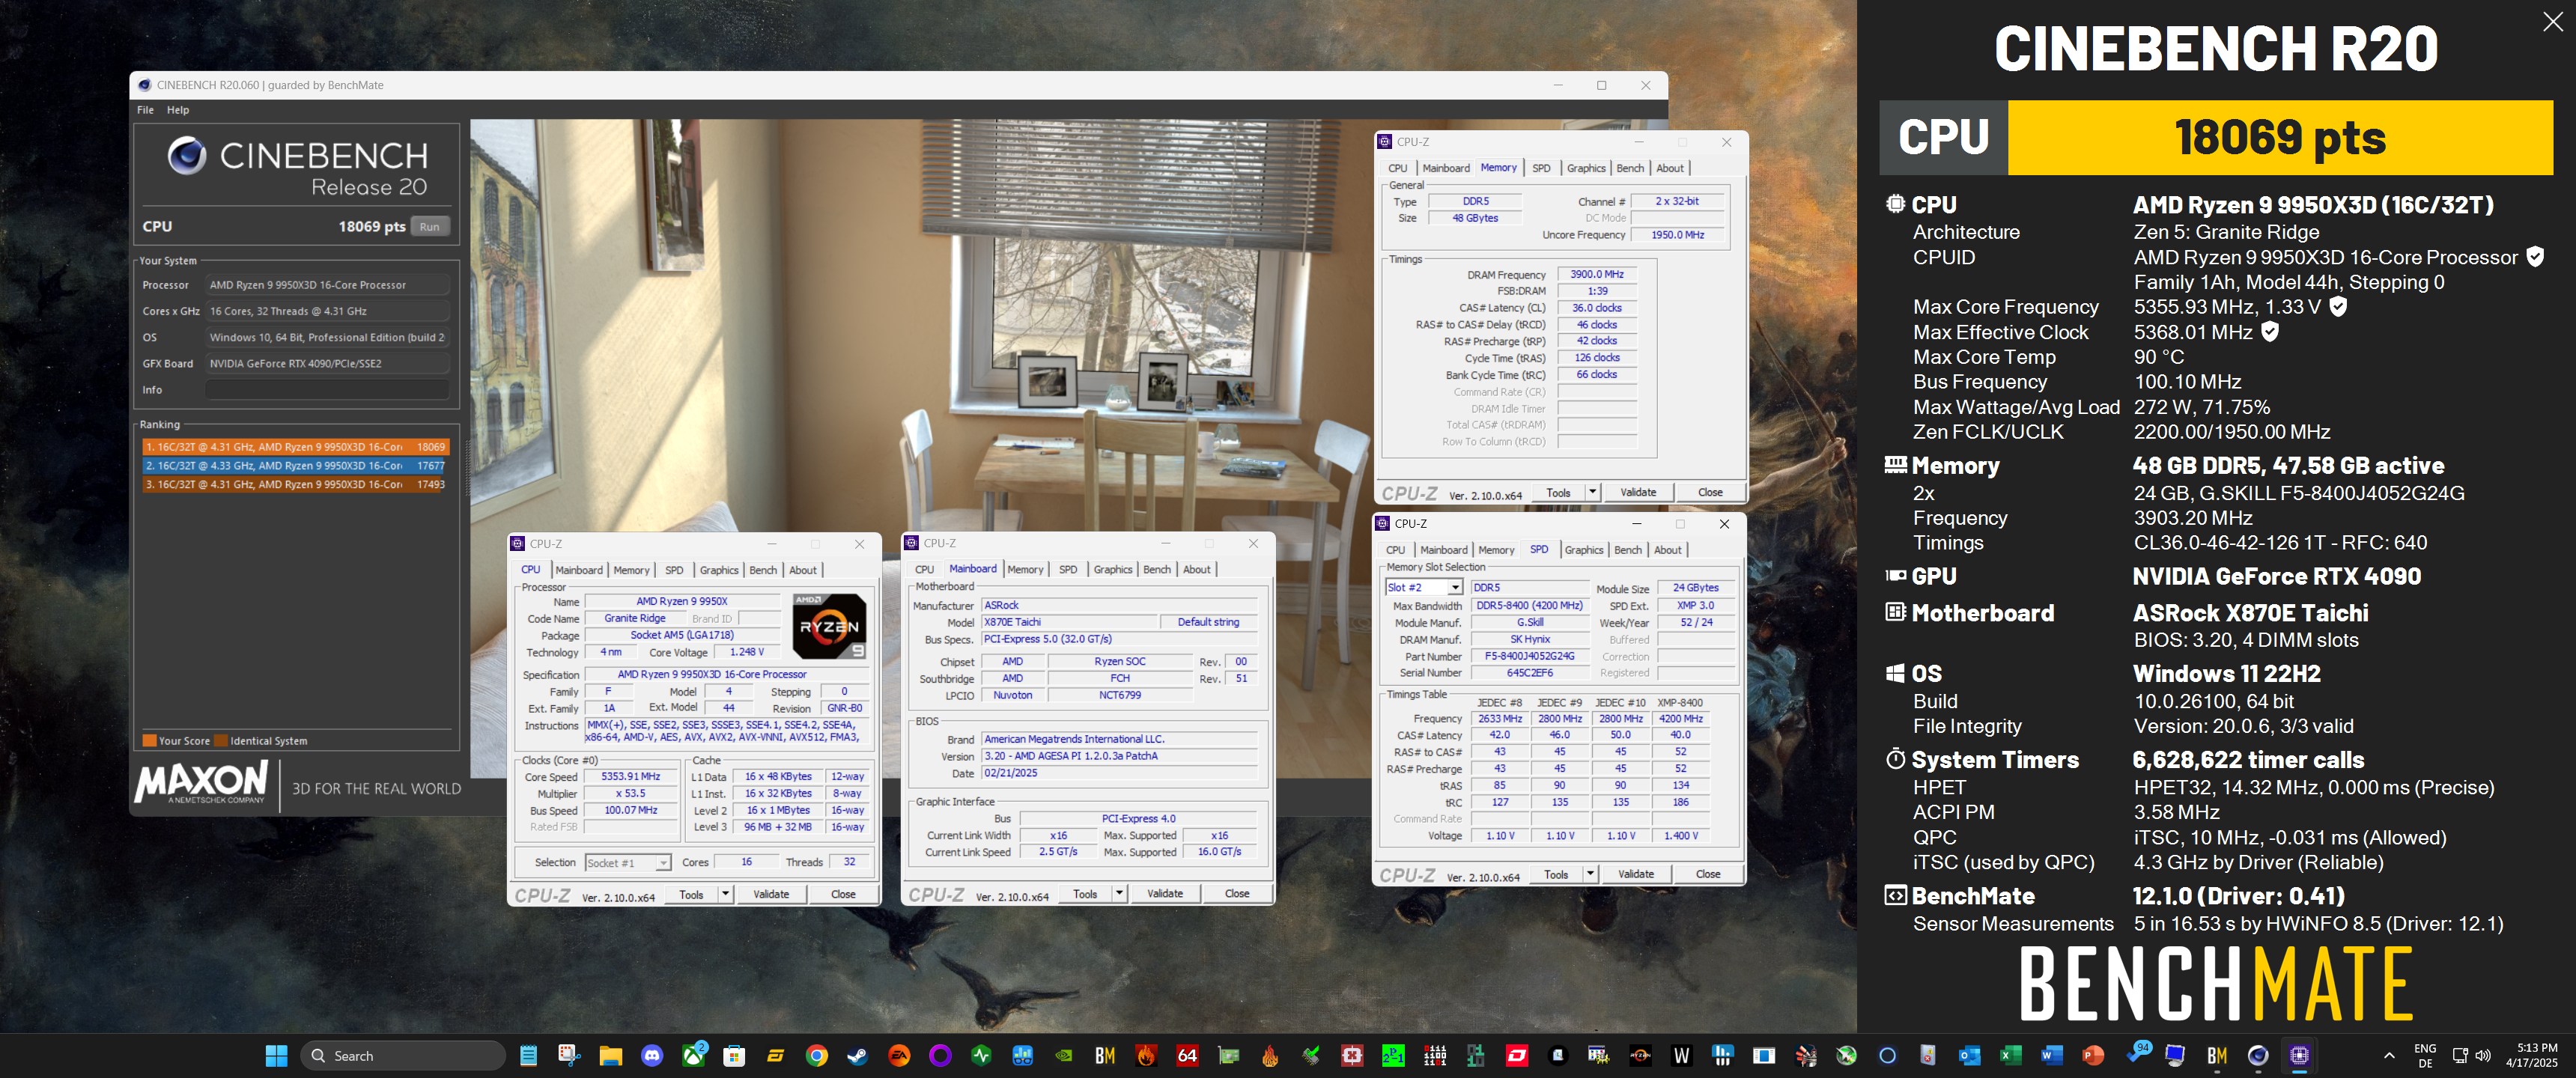Viewport: 2576px width, 1078px height.
Task: Open File Explorer from the taskbar
Action: click(611, 1055)
